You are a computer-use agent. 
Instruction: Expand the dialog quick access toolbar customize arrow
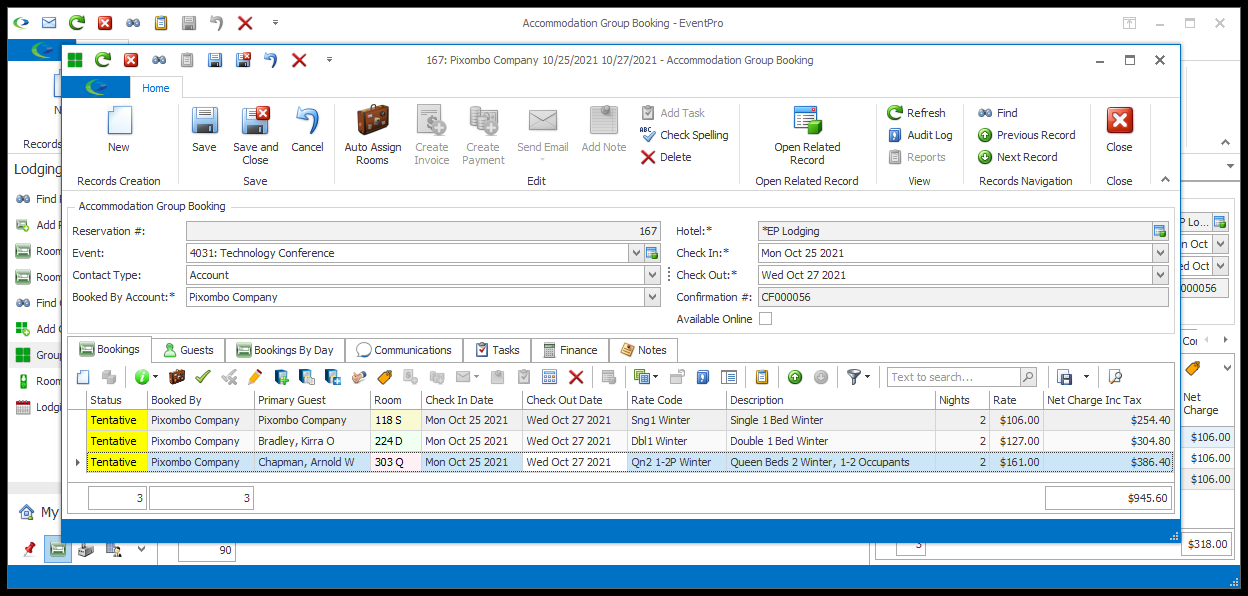pos(329,60)
